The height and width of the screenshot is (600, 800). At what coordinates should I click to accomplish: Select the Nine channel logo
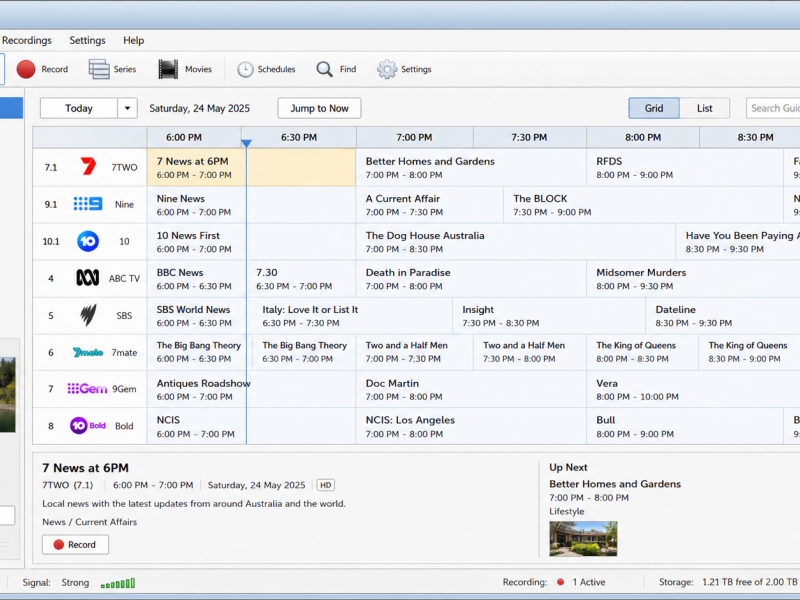88,204
